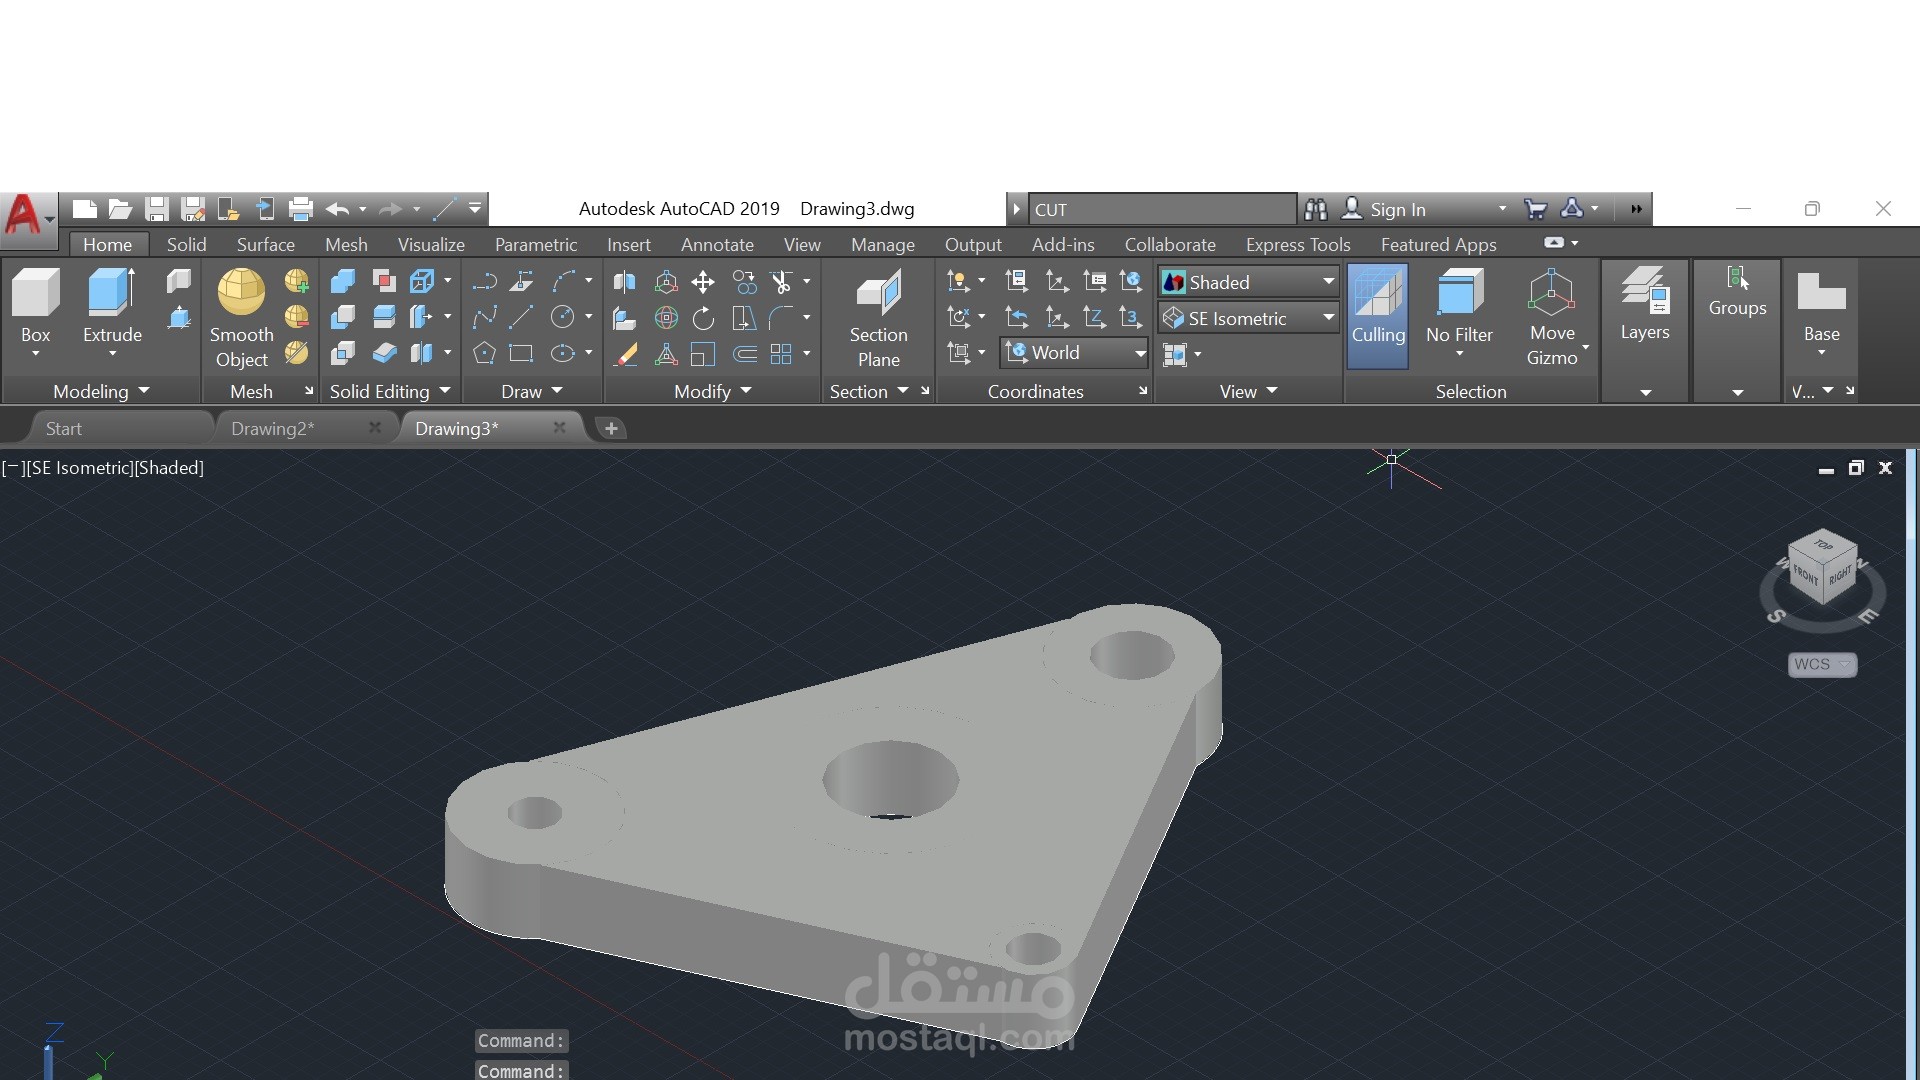Close the Drawing3 file tab
Viewport: 1920px width, 1080px height.
click(559, 428)
